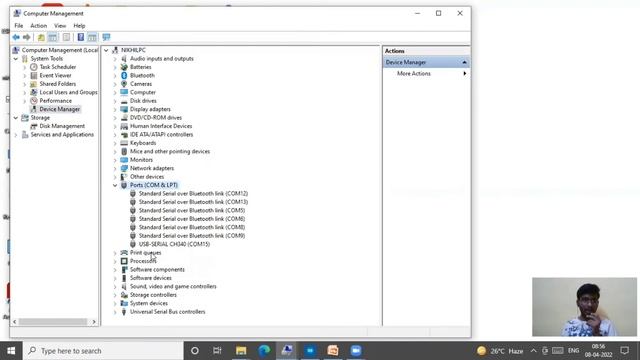Expand Universal Serial Bus controllers

(x=115, y=312)
